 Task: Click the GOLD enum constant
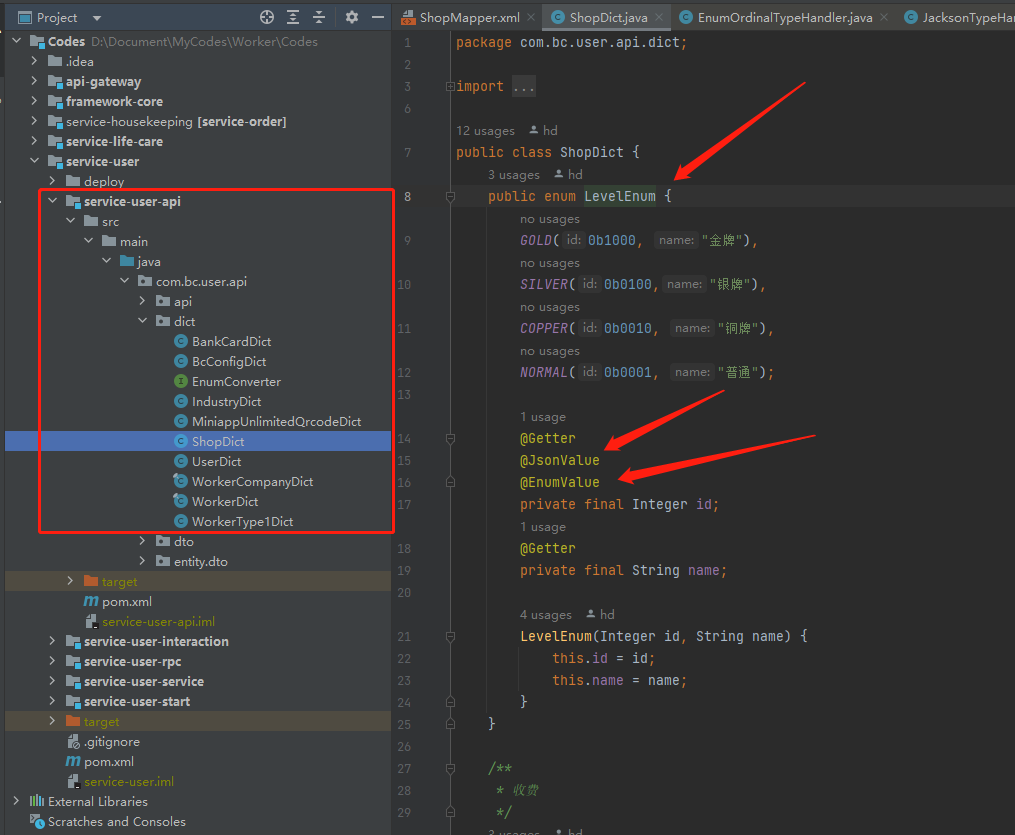536,240
